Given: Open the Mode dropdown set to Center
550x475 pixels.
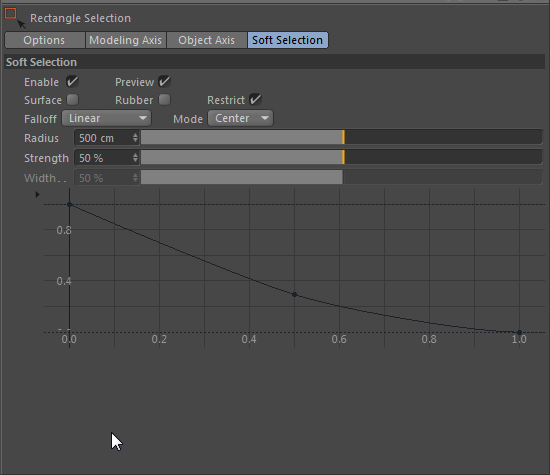Looking at the screenshot, I should point(241,118).
